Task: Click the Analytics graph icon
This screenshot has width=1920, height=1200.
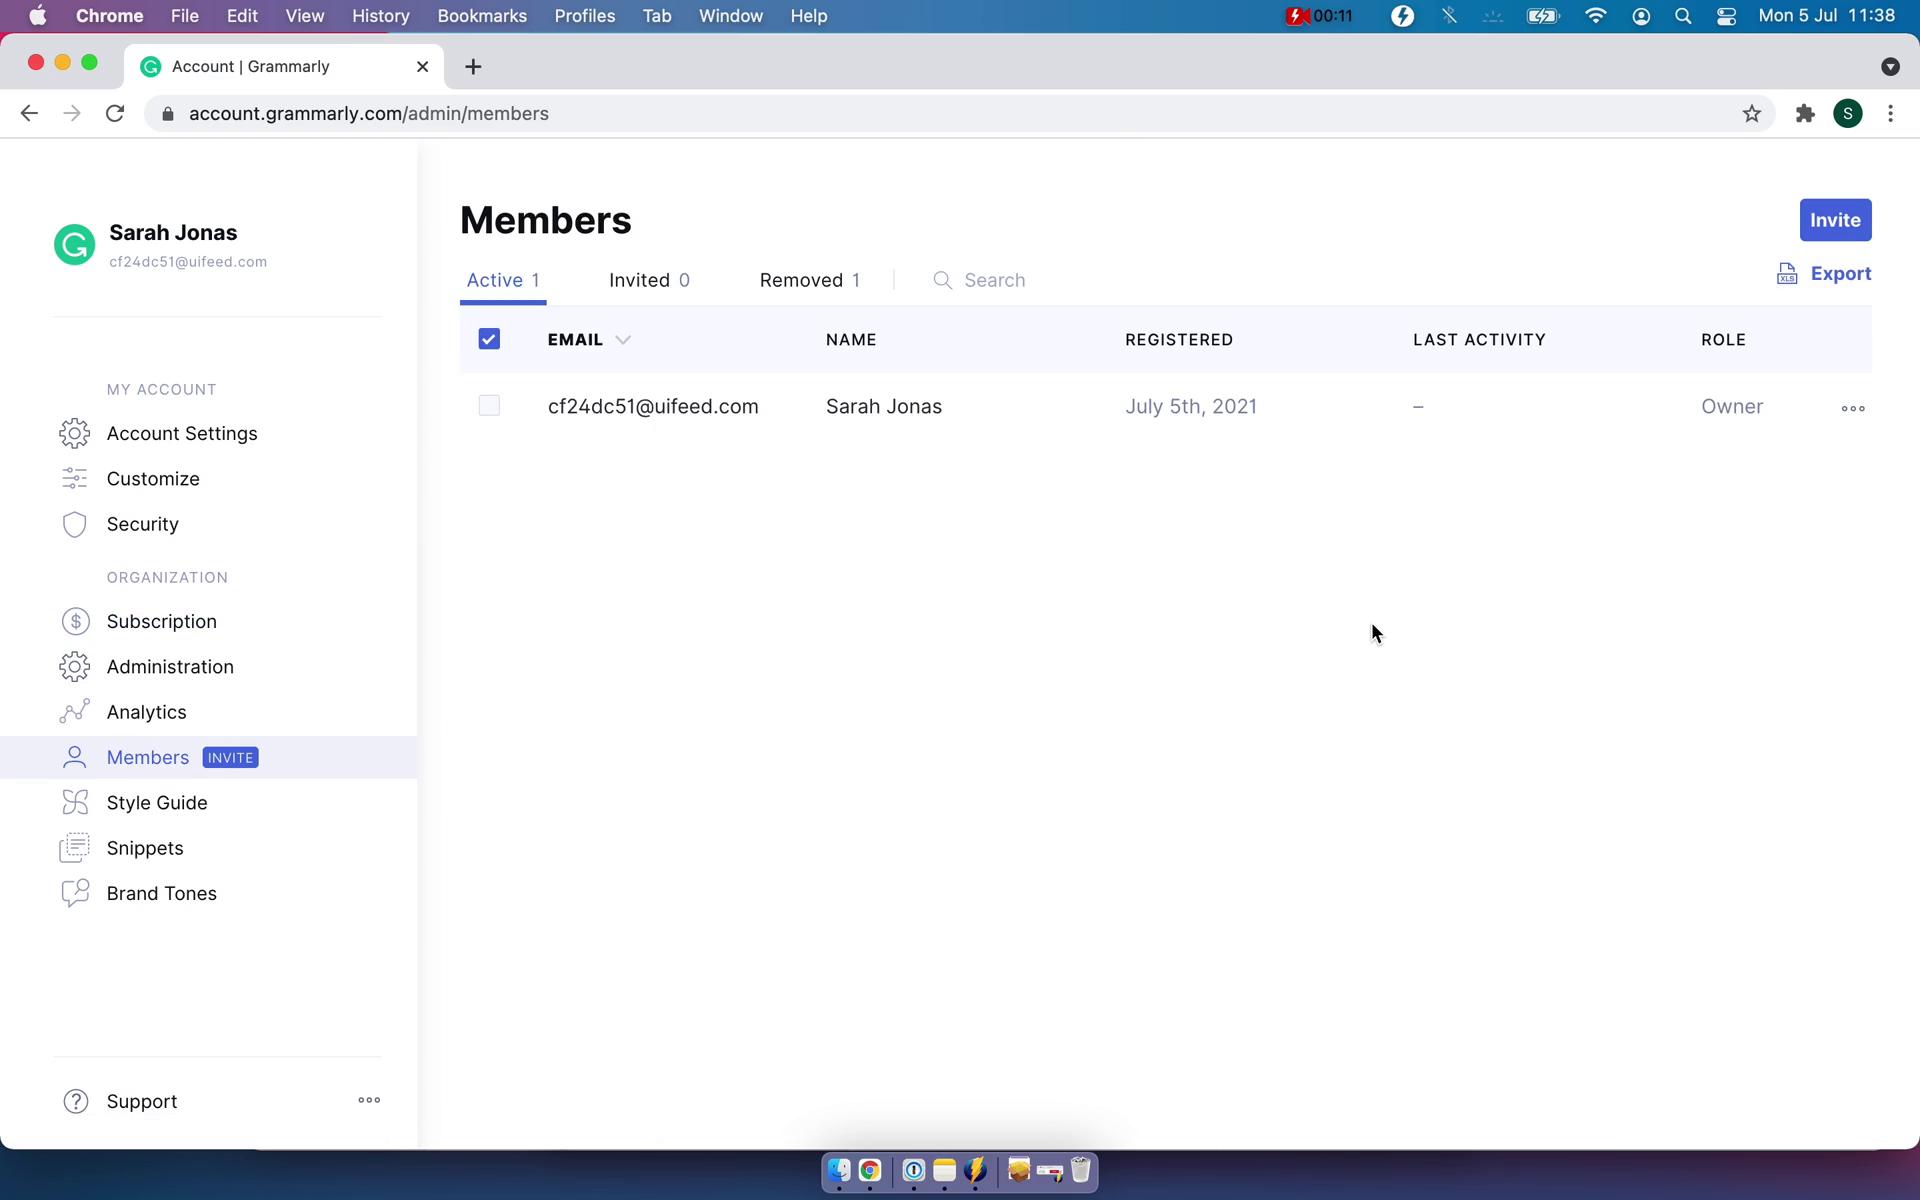Action: 75,711
